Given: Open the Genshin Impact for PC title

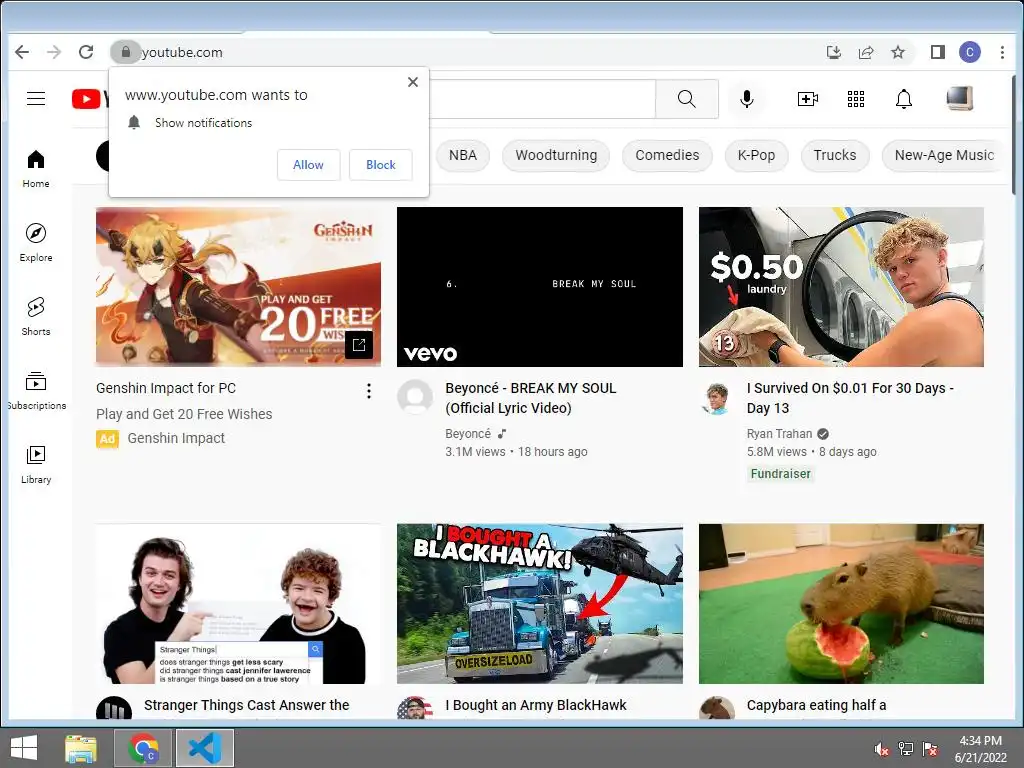Looking at the screenshot, I should point(166,388).
